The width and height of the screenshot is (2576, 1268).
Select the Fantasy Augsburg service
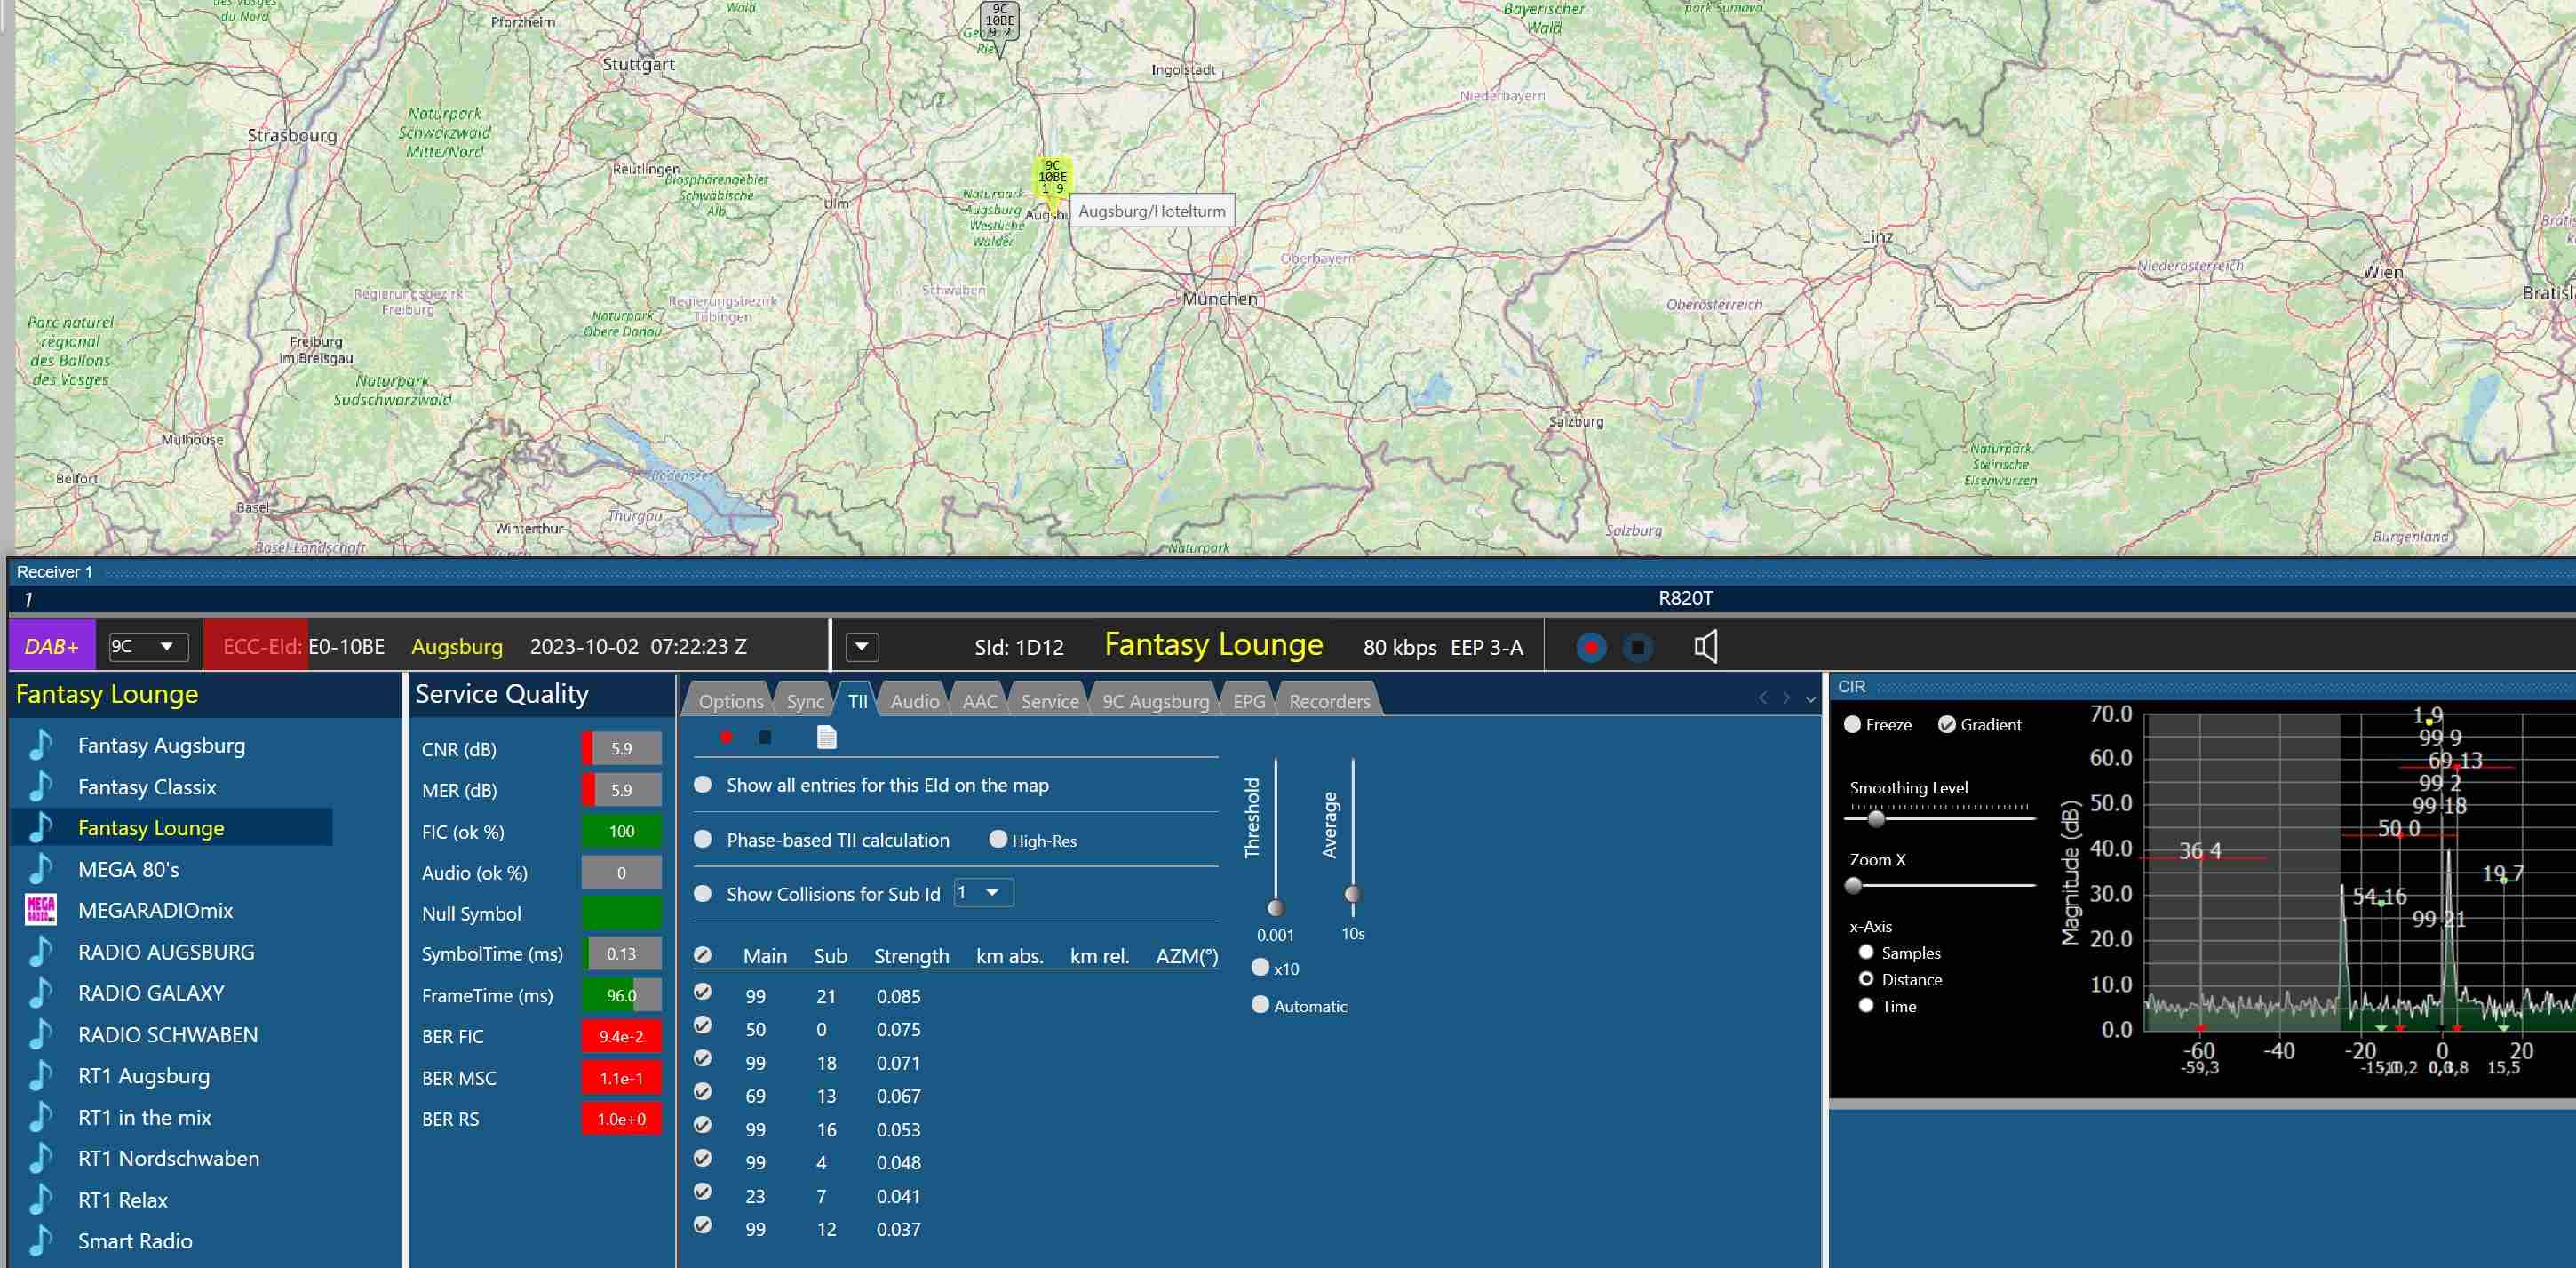tap(161, 745)
